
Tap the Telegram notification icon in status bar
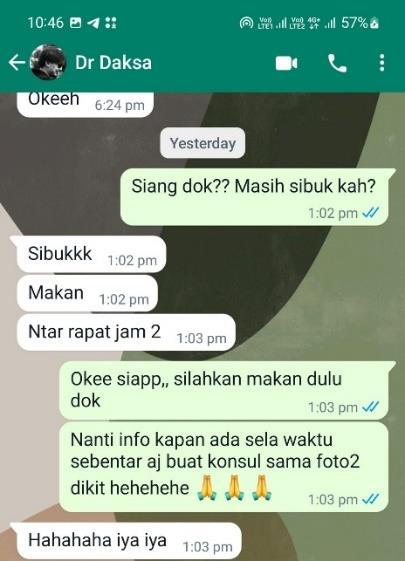click(93, 23)
